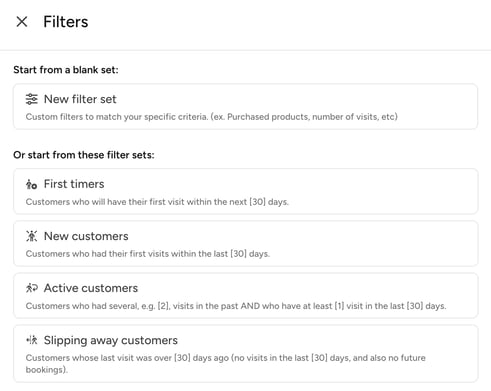The height and width of the screenshot is (391, 491).
Task: Click the Slipping away customers icon
Action: [x=32, y=340]
